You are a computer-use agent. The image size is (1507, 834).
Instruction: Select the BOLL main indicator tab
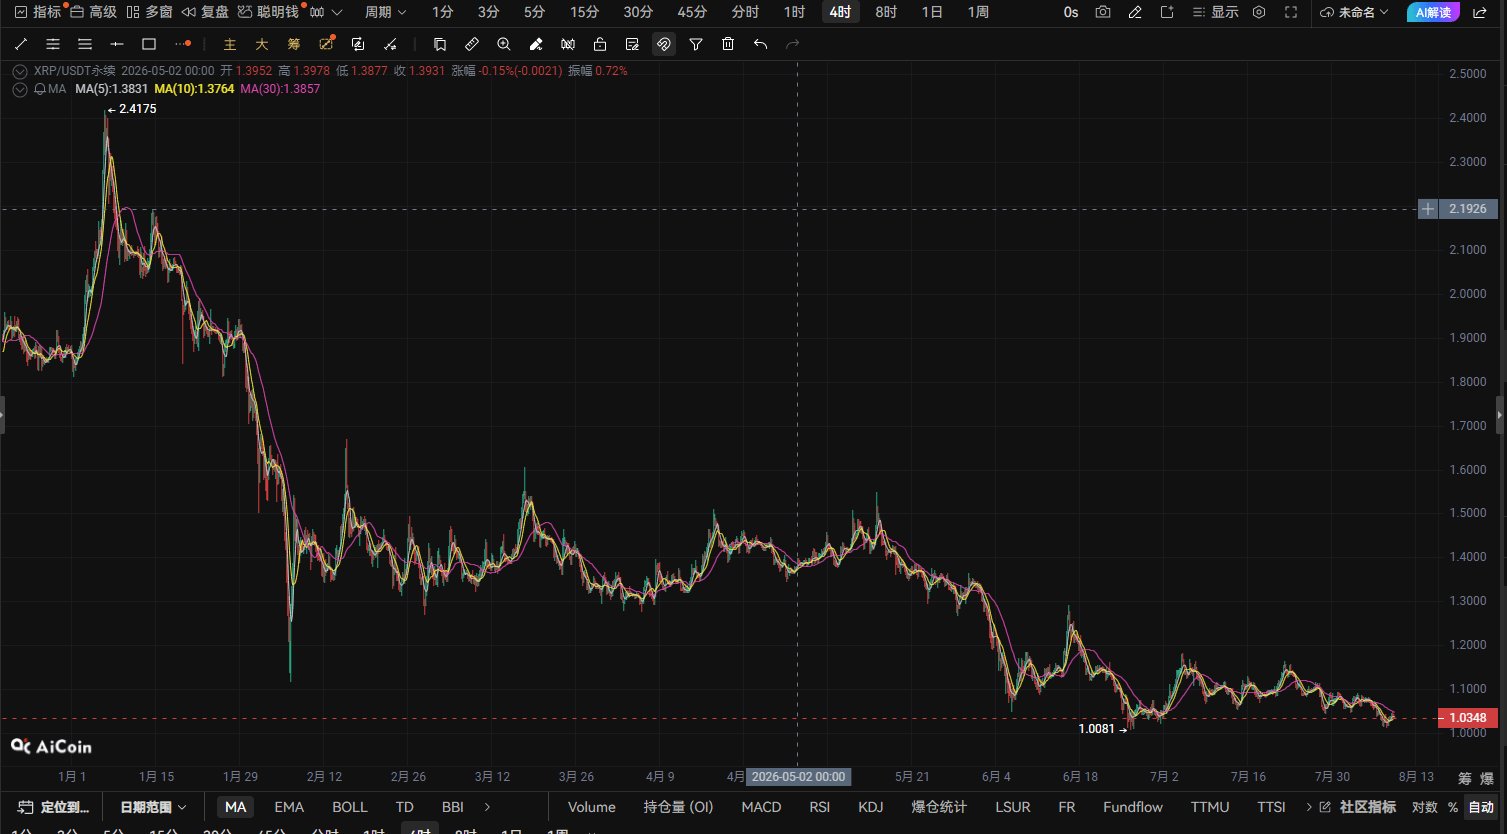[350, 807]
